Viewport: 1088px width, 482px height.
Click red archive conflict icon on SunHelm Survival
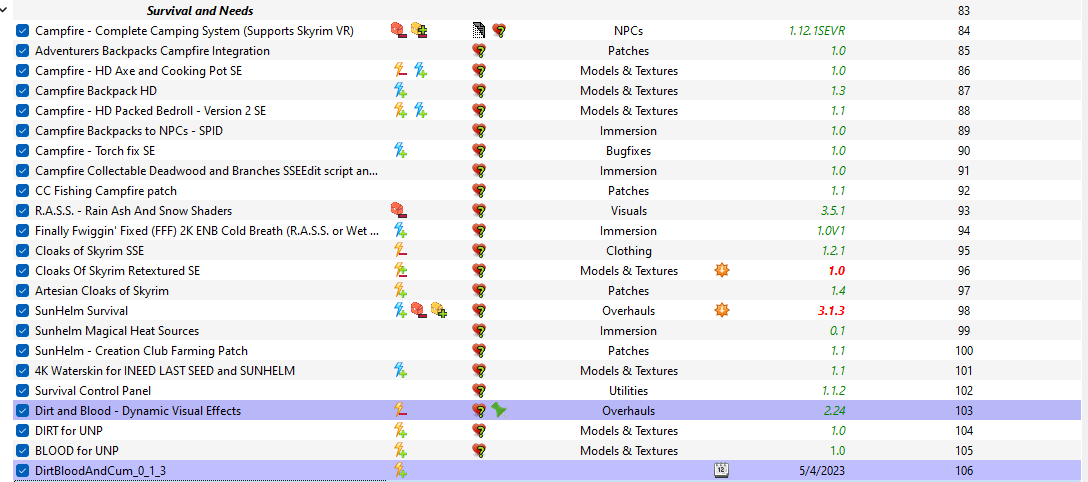[x=418, y=311]
